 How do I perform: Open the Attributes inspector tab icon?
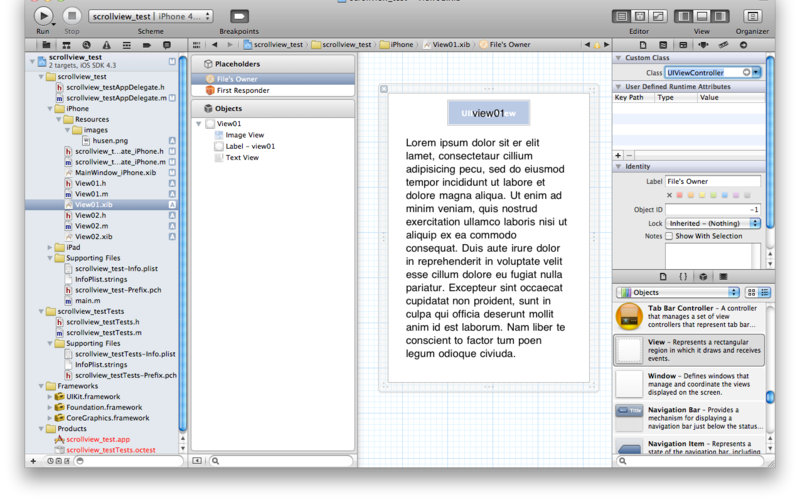703,45
